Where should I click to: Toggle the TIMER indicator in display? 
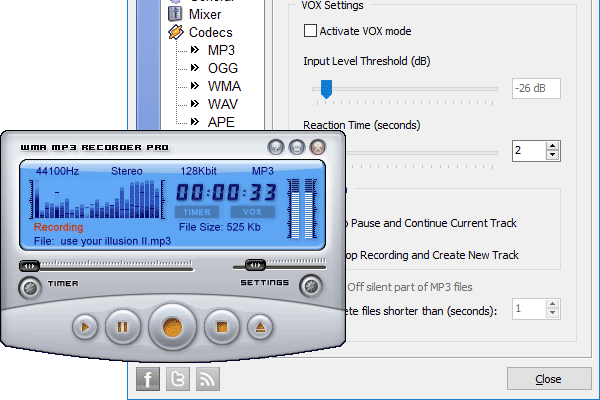click(x=197, y=212)
